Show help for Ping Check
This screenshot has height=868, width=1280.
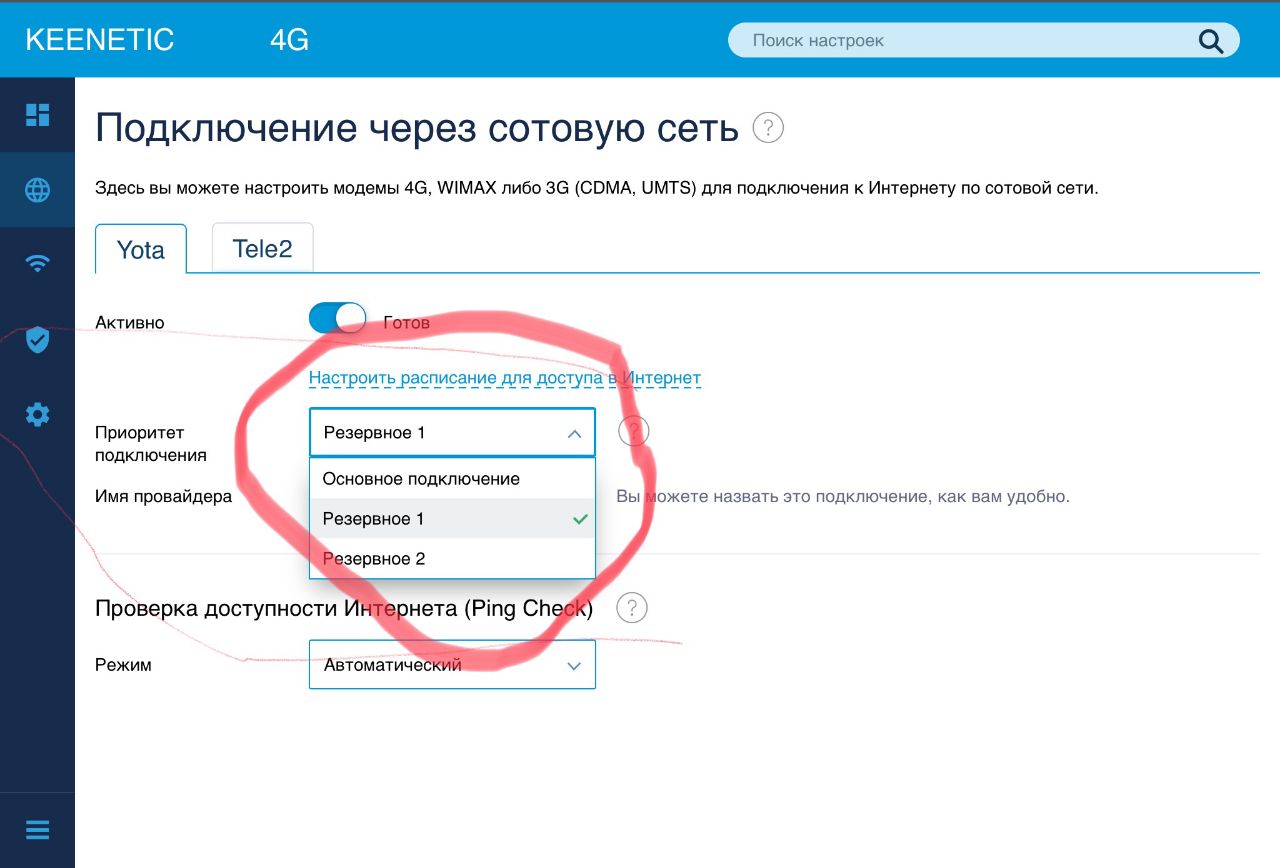coord(632,607)
